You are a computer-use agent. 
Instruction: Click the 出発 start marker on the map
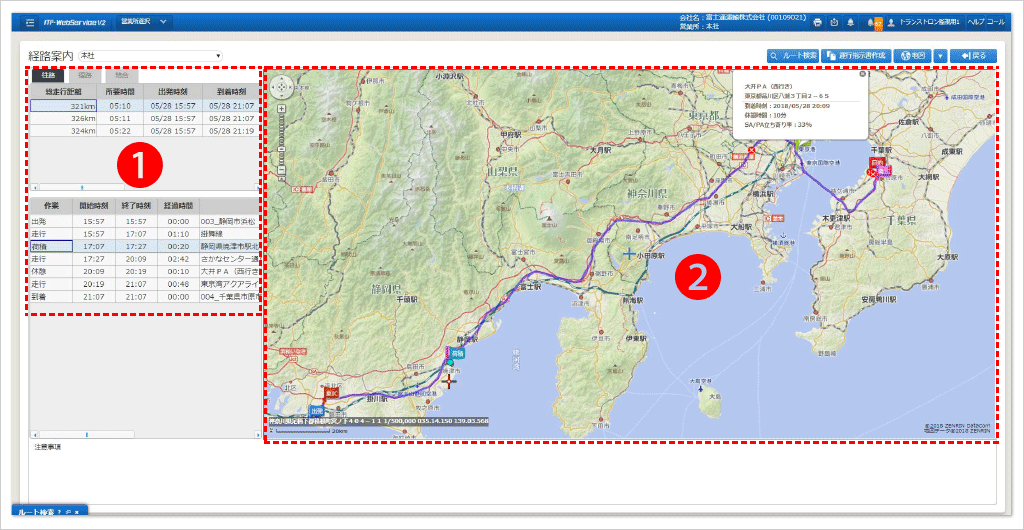point(316,411)
